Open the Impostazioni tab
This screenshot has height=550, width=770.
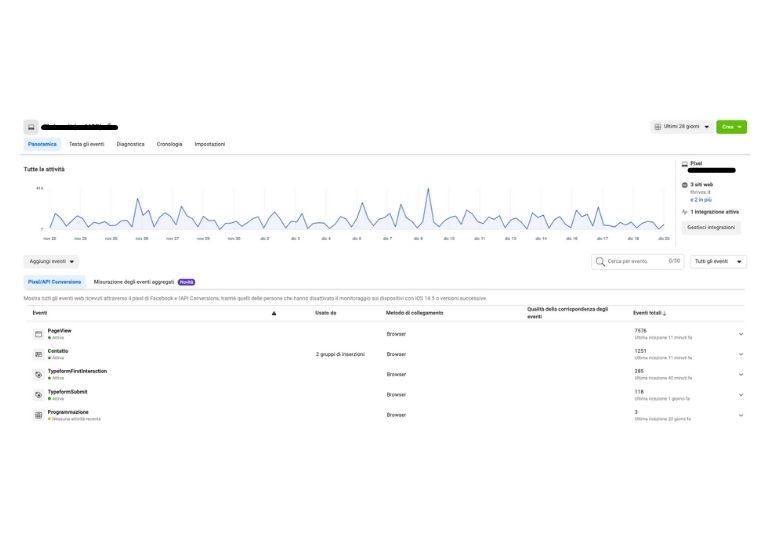click(x=210, y=144)
